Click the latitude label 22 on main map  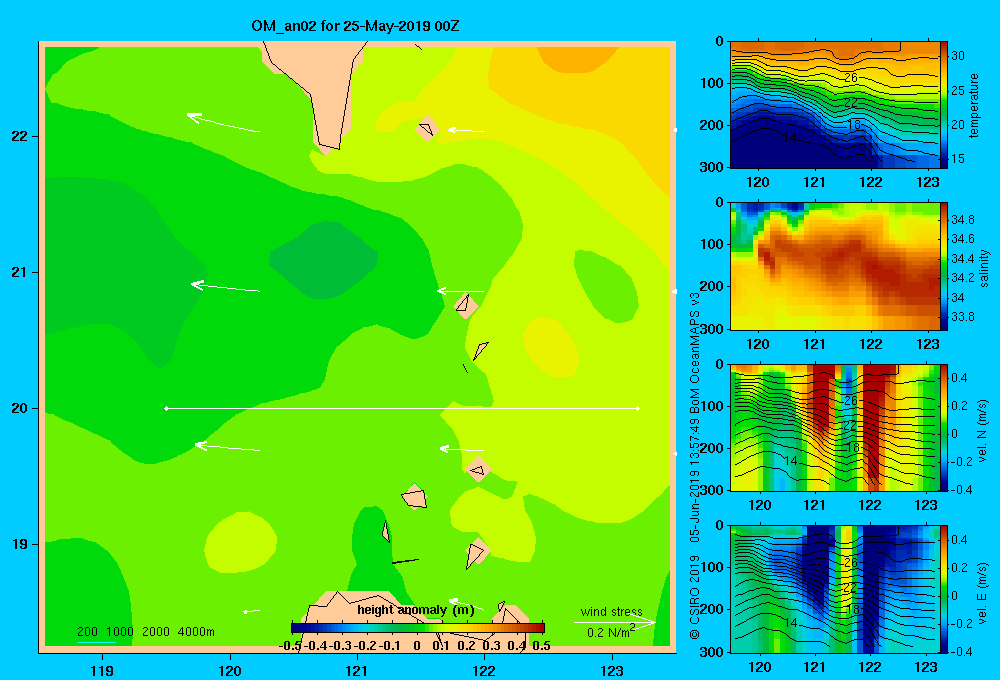click(20, 137)
